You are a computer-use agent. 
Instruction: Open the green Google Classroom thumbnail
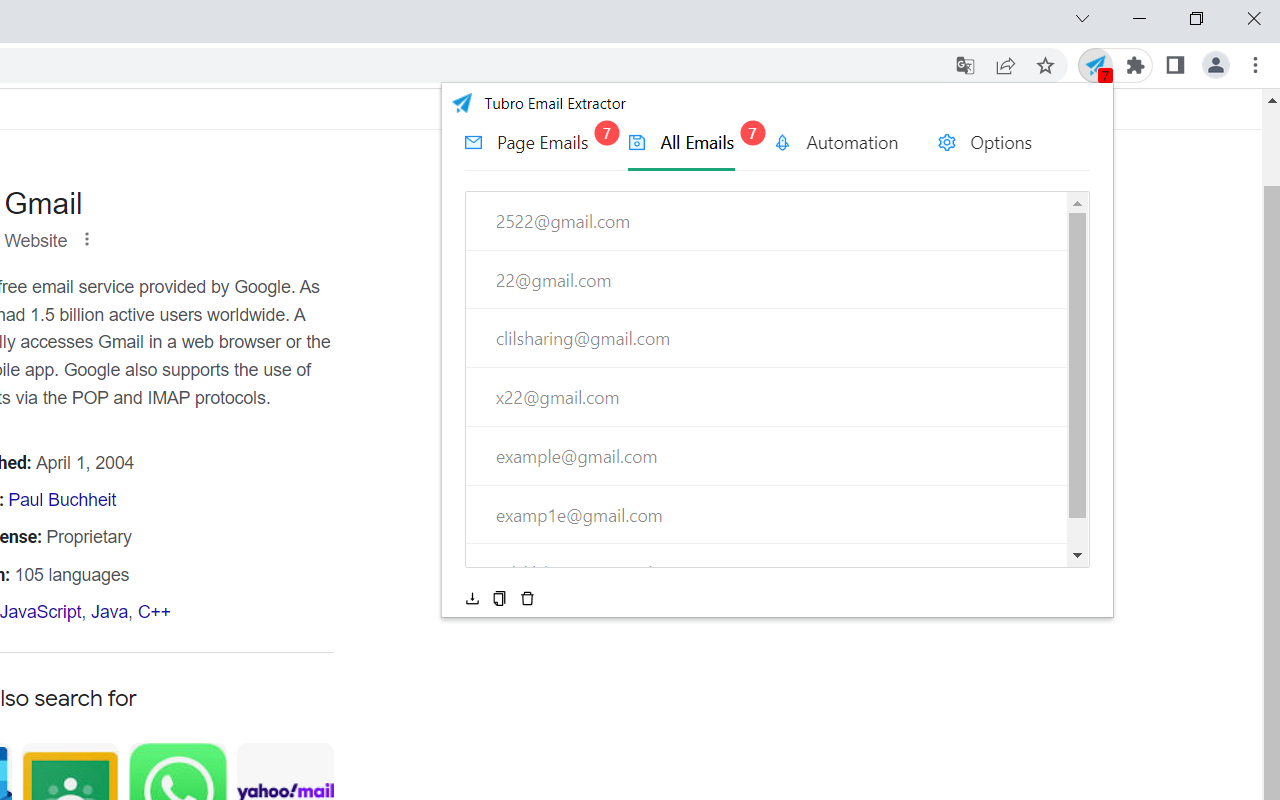tap(70, 771)
